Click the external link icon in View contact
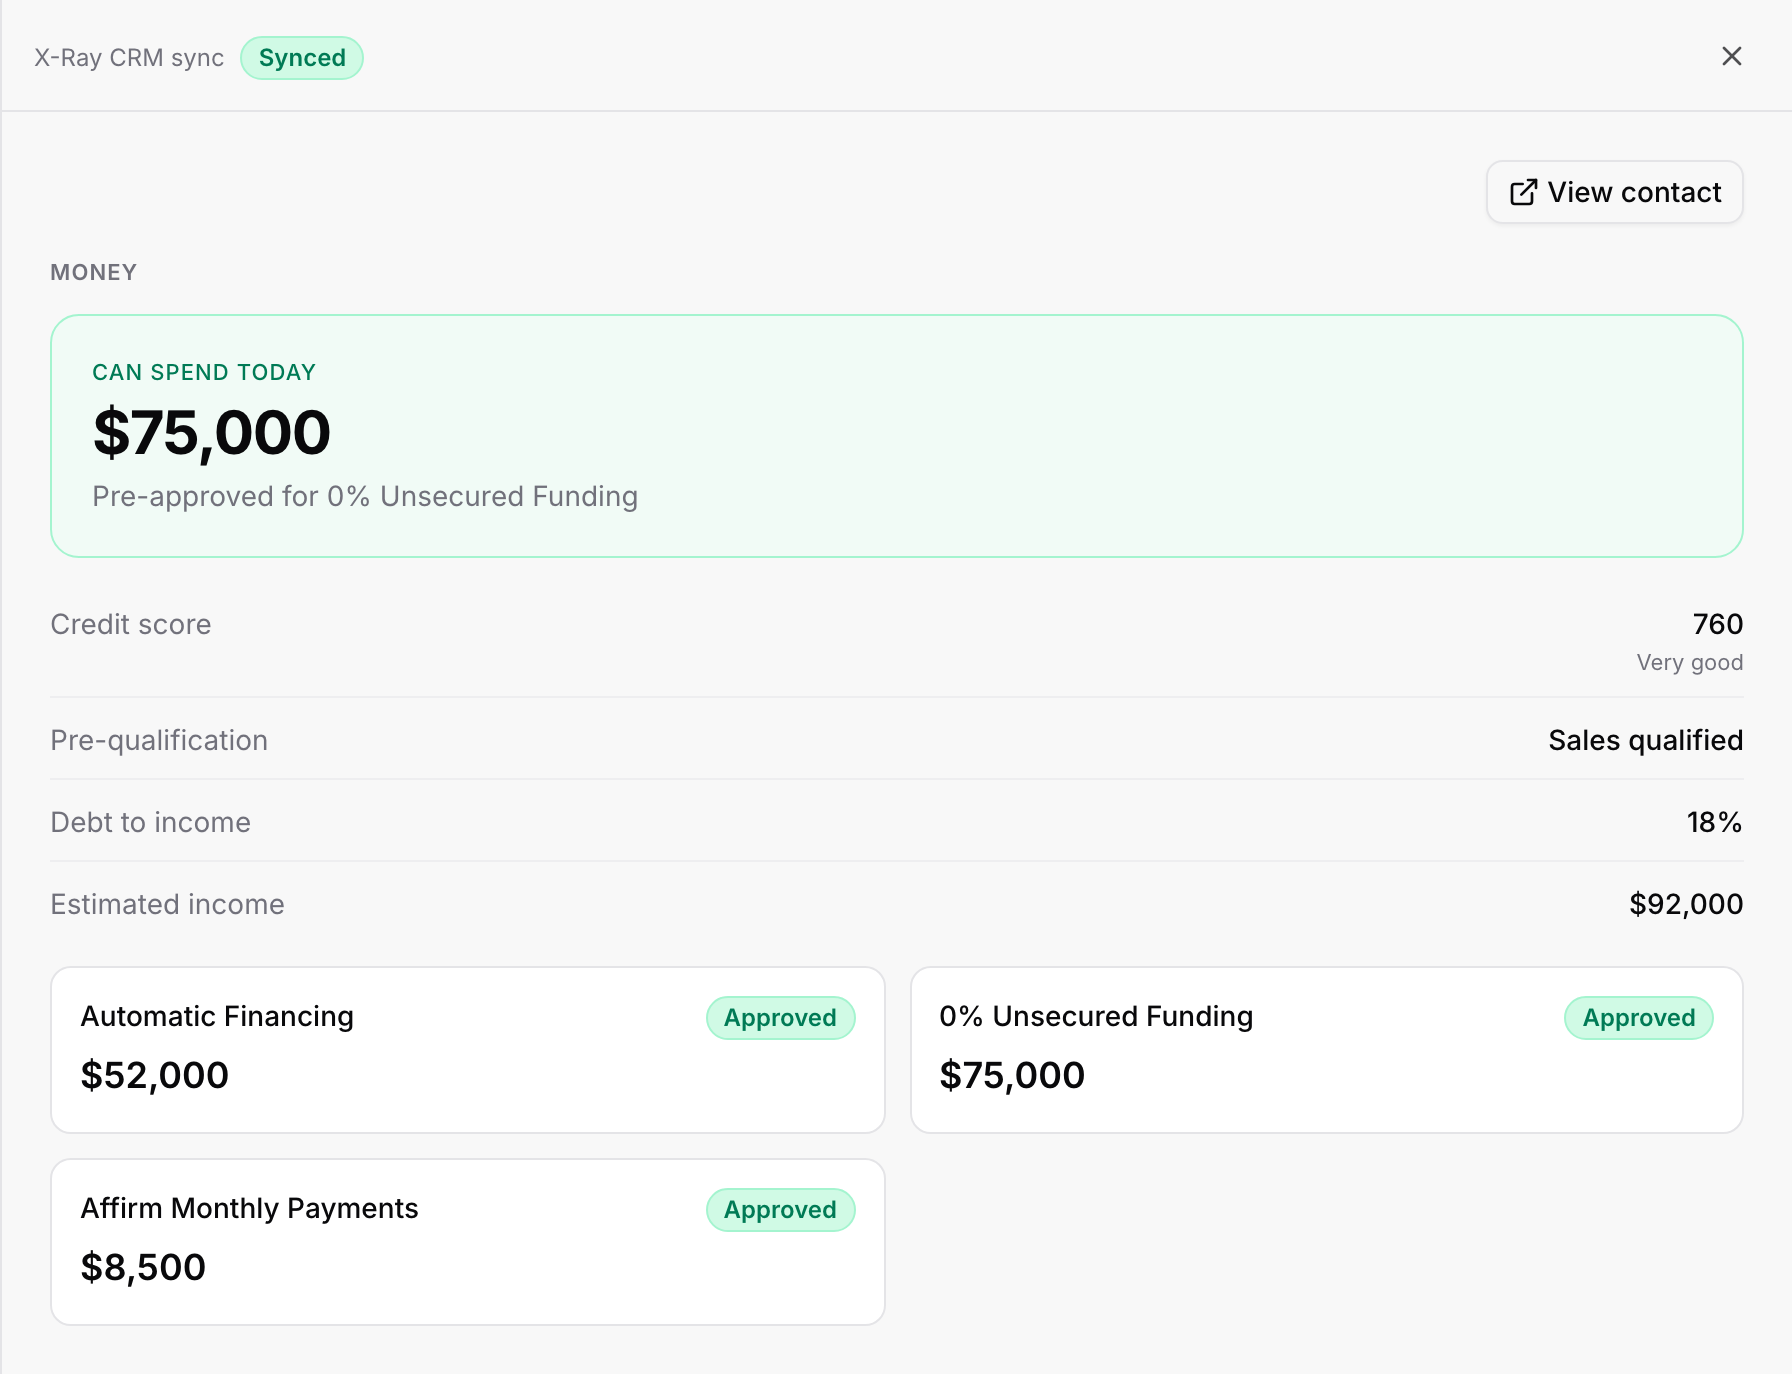The image size is (1792, 1374). [x=1523, y=192]
